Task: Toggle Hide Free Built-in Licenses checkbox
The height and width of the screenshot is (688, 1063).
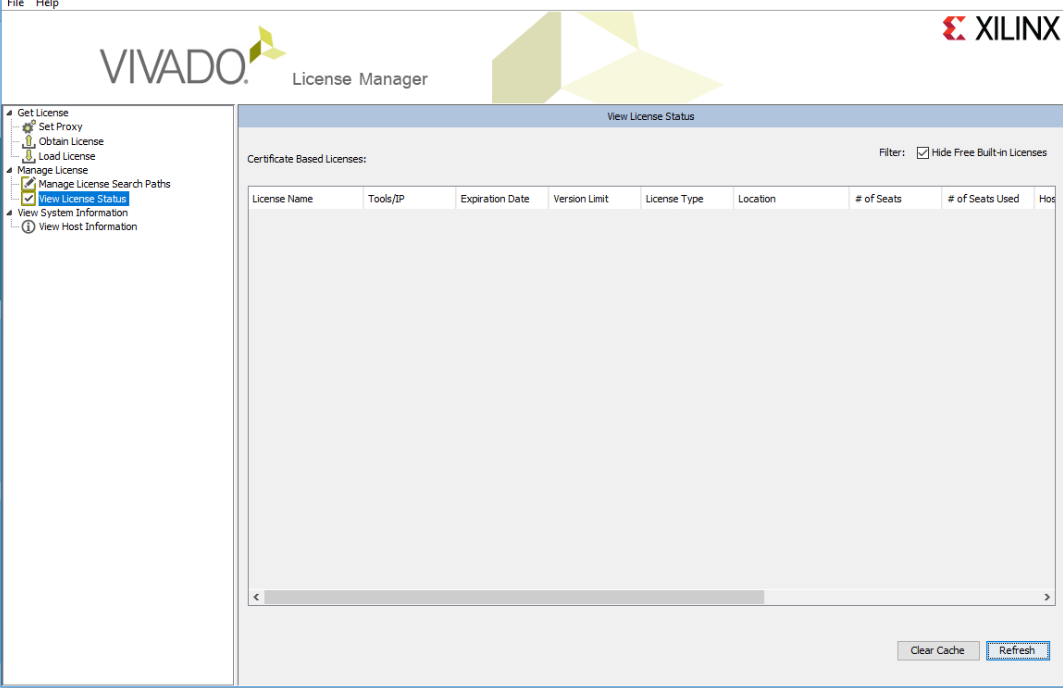Action: [923, 153]
